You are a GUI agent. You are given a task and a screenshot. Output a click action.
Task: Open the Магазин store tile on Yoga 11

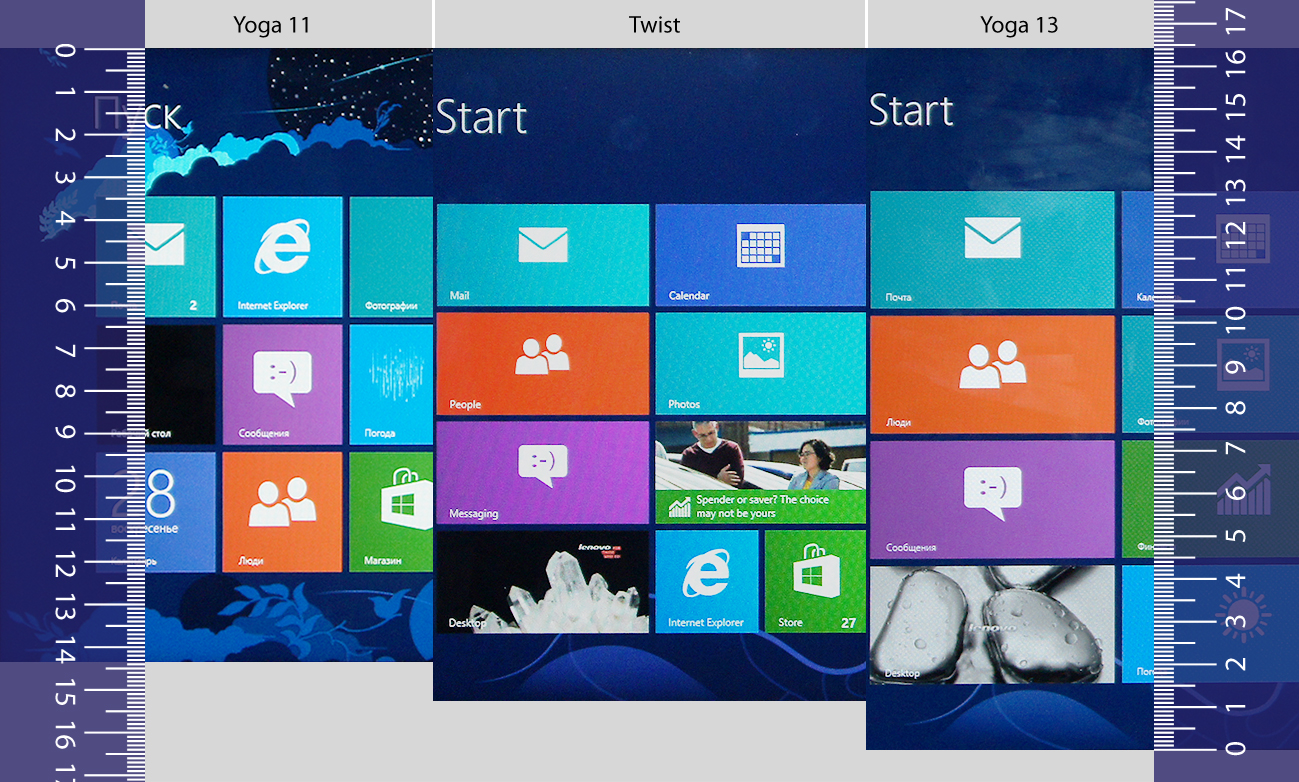pos(391,512)
